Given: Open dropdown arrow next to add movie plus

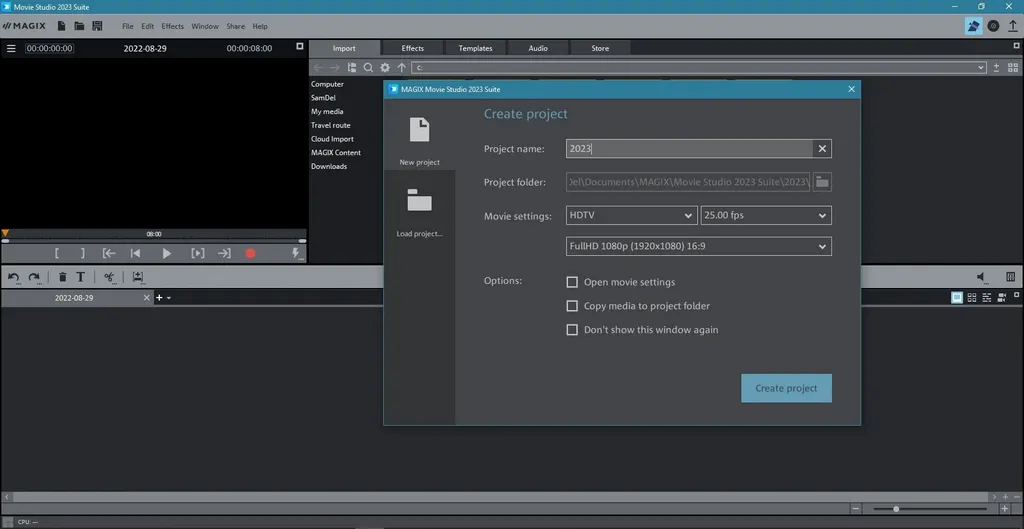Looking at the screenshot, I should 169,298.
